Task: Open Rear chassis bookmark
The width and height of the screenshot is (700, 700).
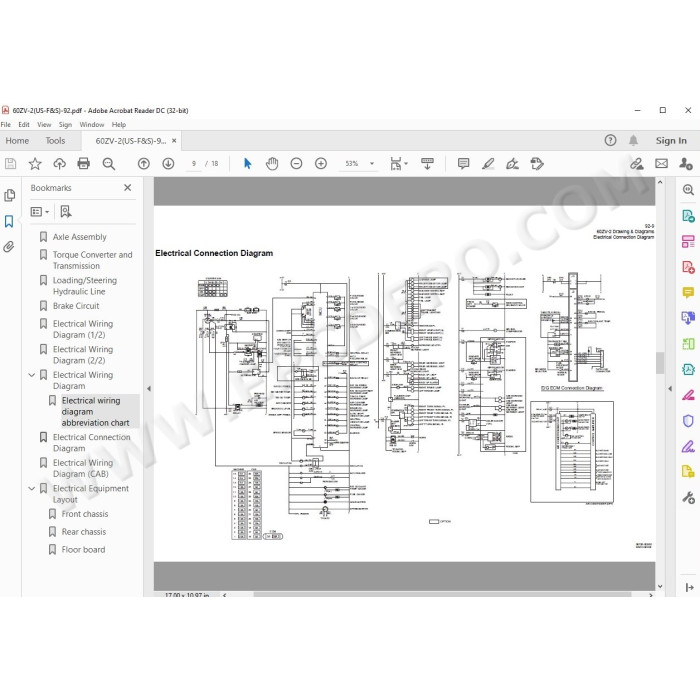Action: pos(84,532)
